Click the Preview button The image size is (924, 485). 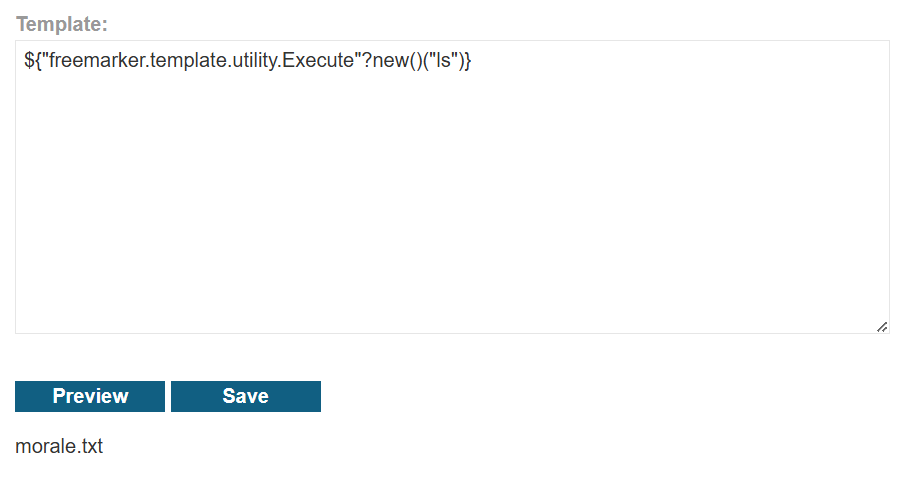point(90,396)
